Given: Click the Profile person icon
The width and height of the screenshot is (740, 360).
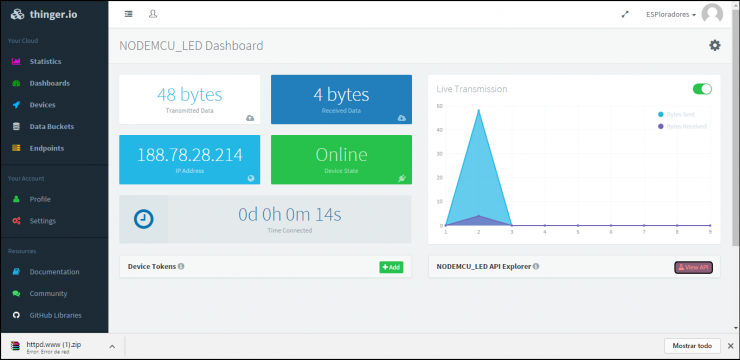Looking at the screenshot, I should pyautogui.click(x=16, y=199).
